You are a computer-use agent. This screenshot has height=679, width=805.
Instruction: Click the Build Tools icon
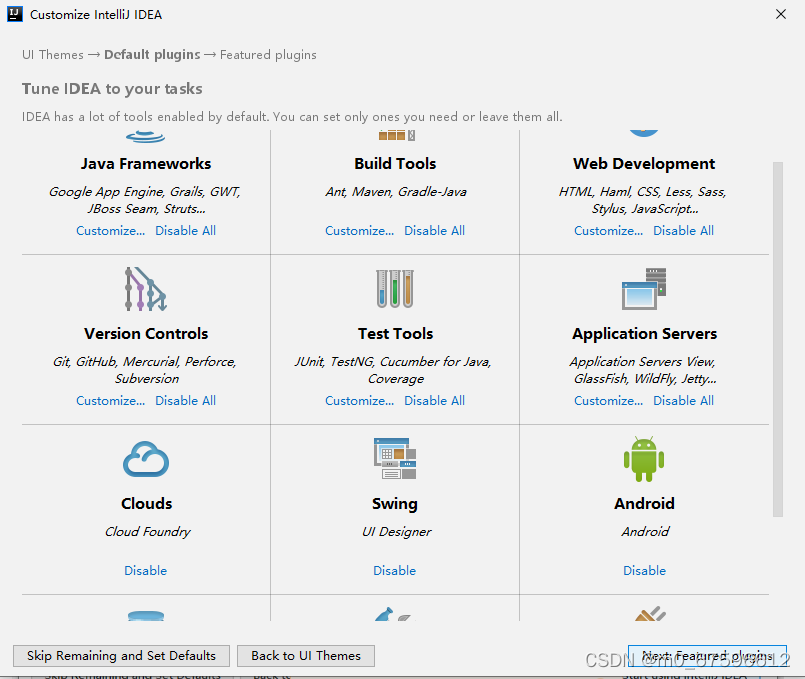395,135
